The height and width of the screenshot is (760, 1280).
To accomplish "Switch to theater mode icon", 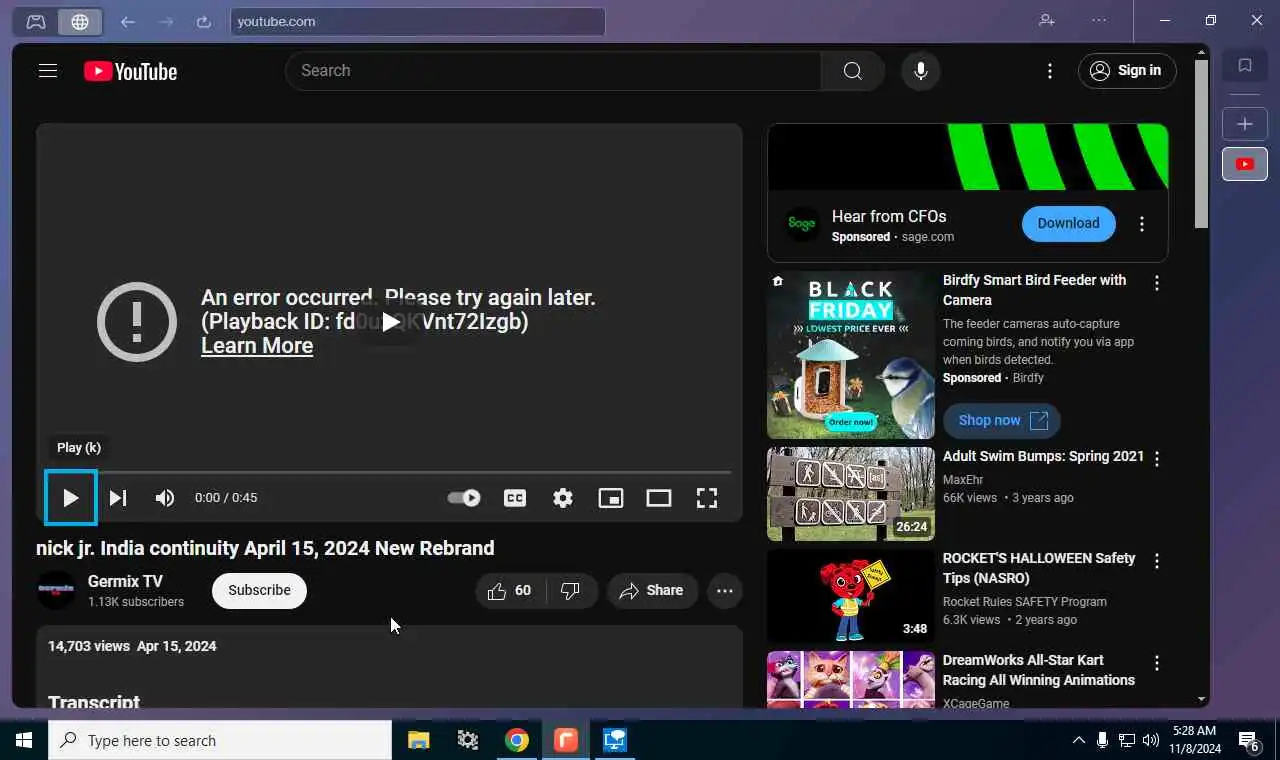I will click(x=659, y=497).
